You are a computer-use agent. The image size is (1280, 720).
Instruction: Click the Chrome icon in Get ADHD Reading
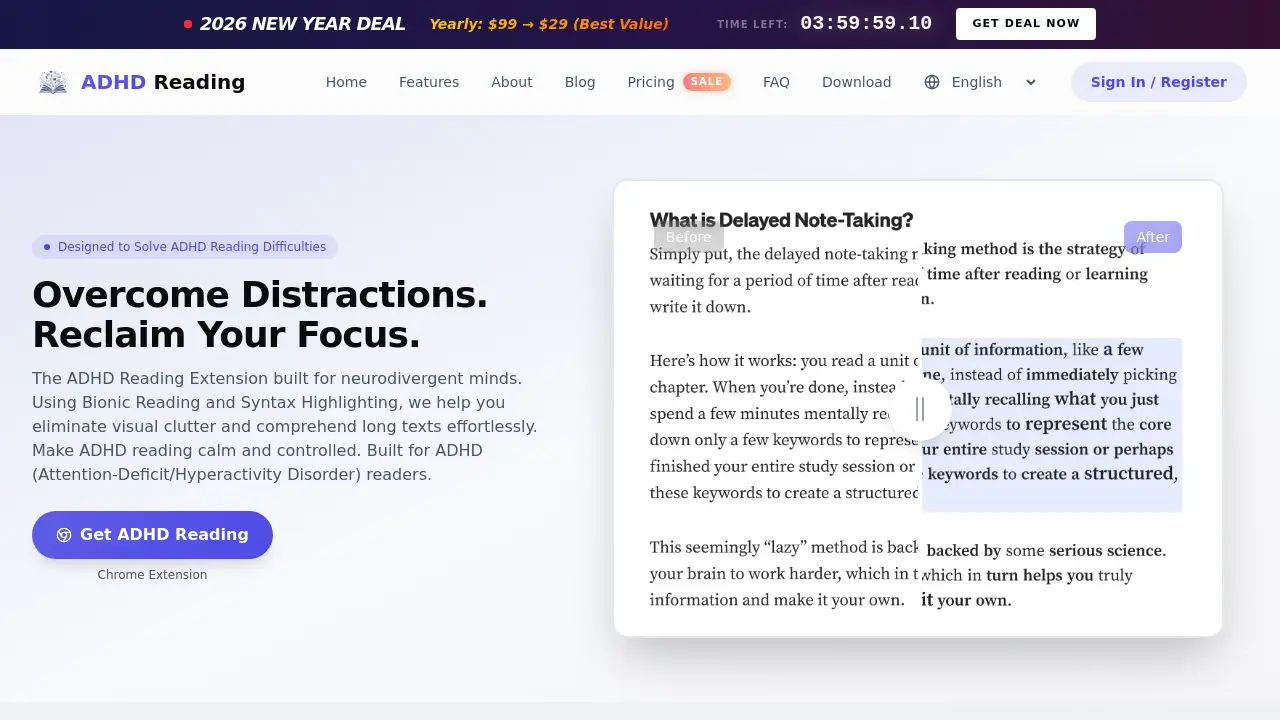tap(64, 535)
